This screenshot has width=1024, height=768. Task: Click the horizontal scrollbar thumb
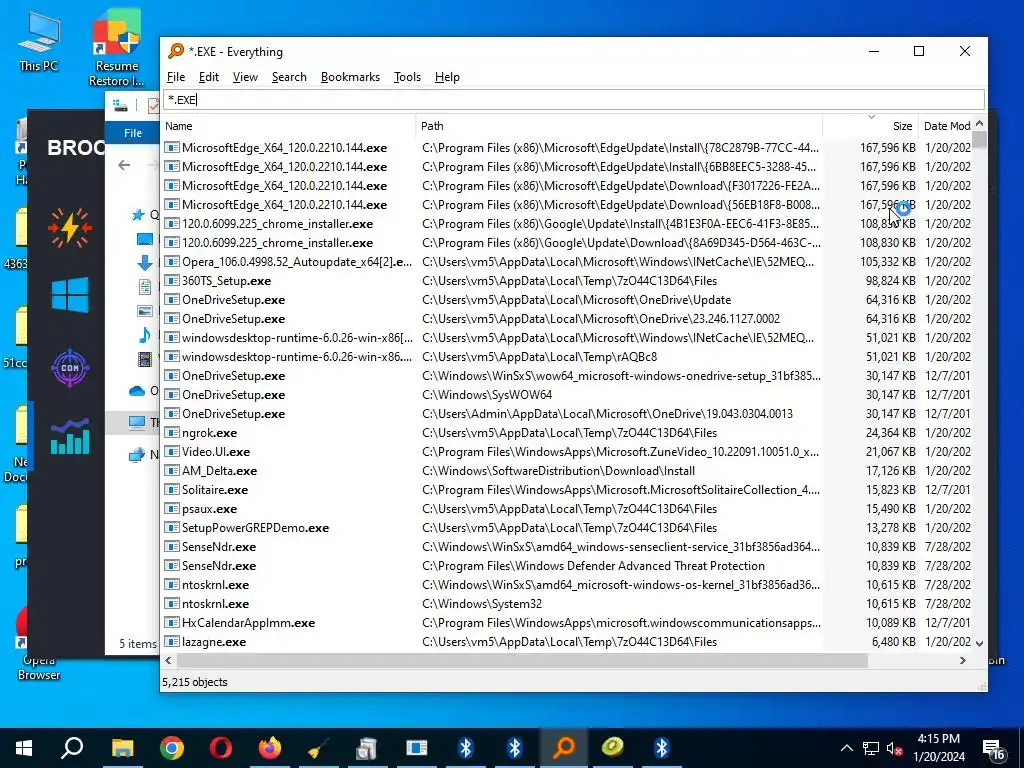[x=522, y=660]
